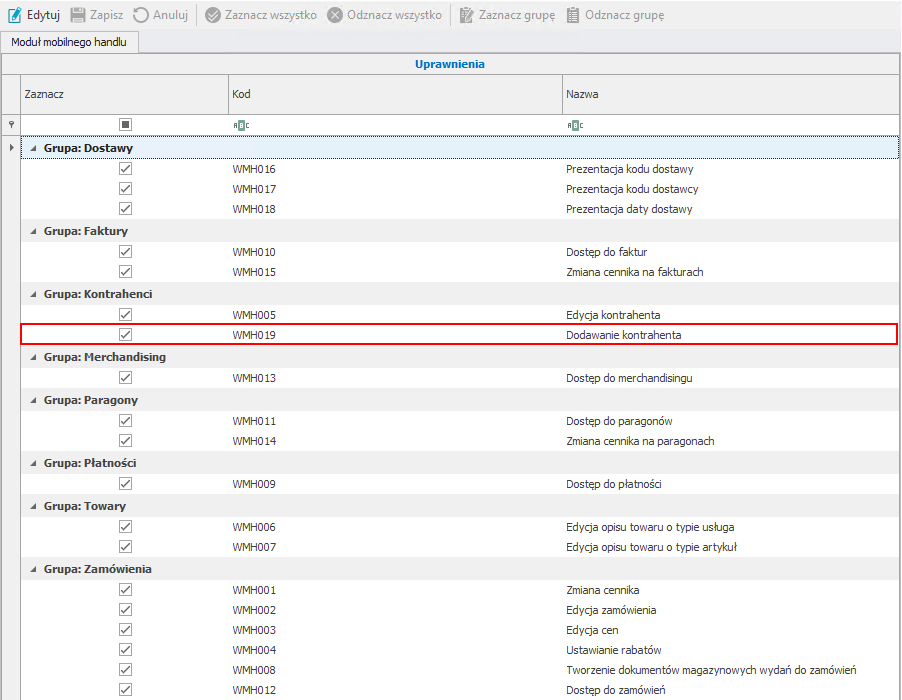Screen dimensions: 902x700
Task: Uncheck the WMH016 Prezentacja kodu dostawy checkbox
Action: [x=125, y=169]
